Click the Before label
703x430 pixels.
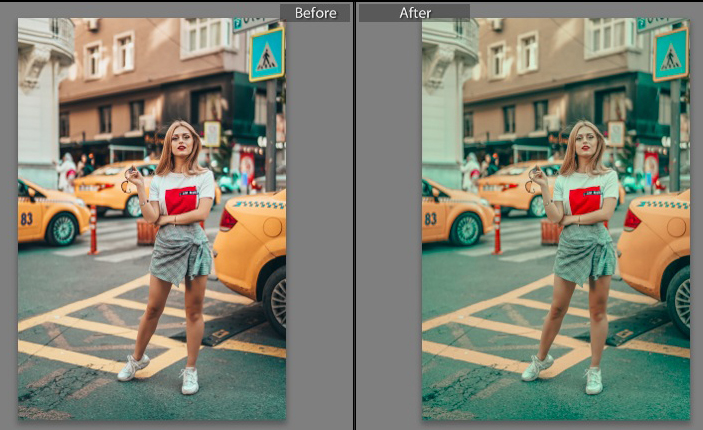pos(315,13)
